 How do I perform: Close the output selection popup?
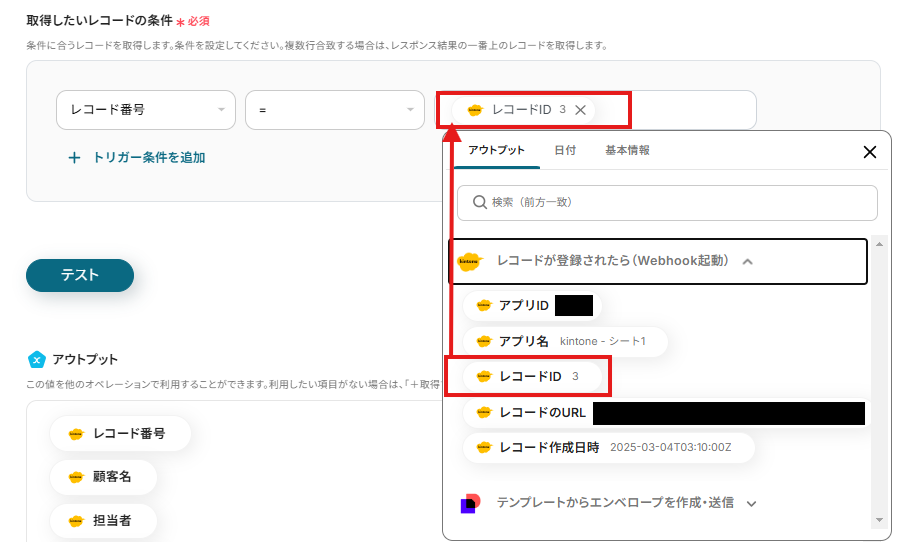869,152
